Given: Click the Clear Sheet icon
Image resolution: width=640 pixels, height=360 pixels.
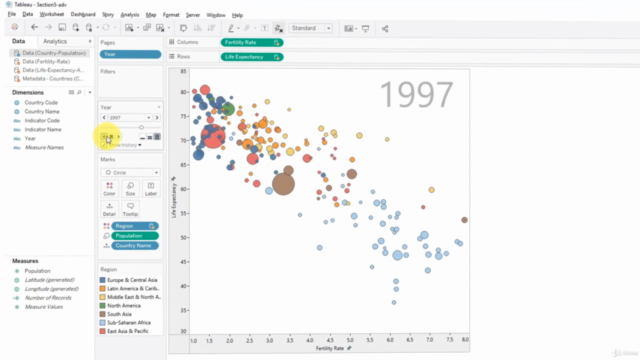Looking at the screenshot, I should point(160,28).
